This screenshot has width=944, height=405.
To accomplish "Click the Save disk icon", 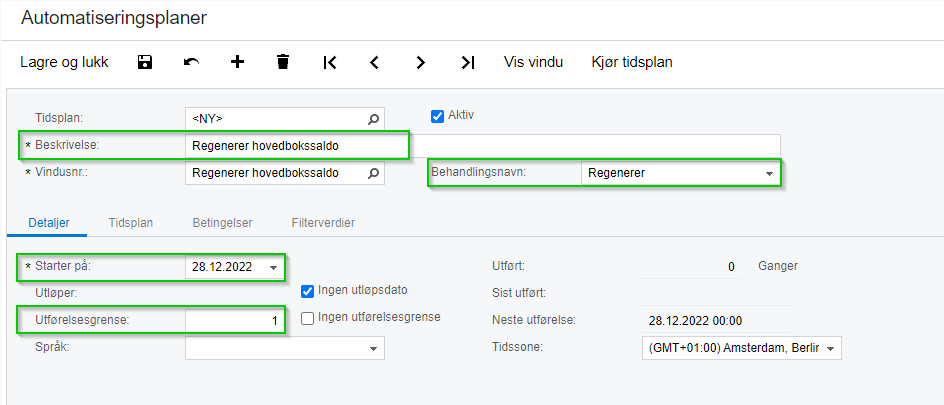I will [x=145, y=62].
